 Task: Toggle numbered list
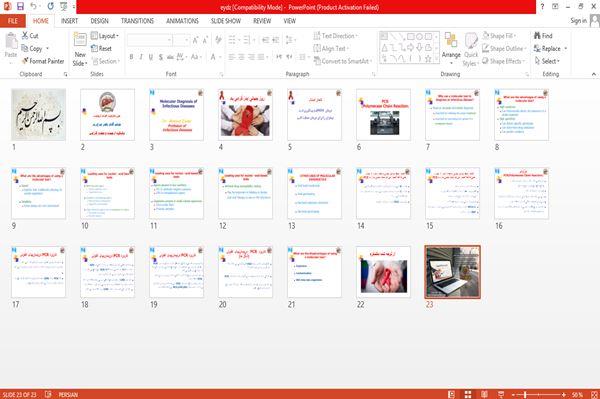click(246, 40)
